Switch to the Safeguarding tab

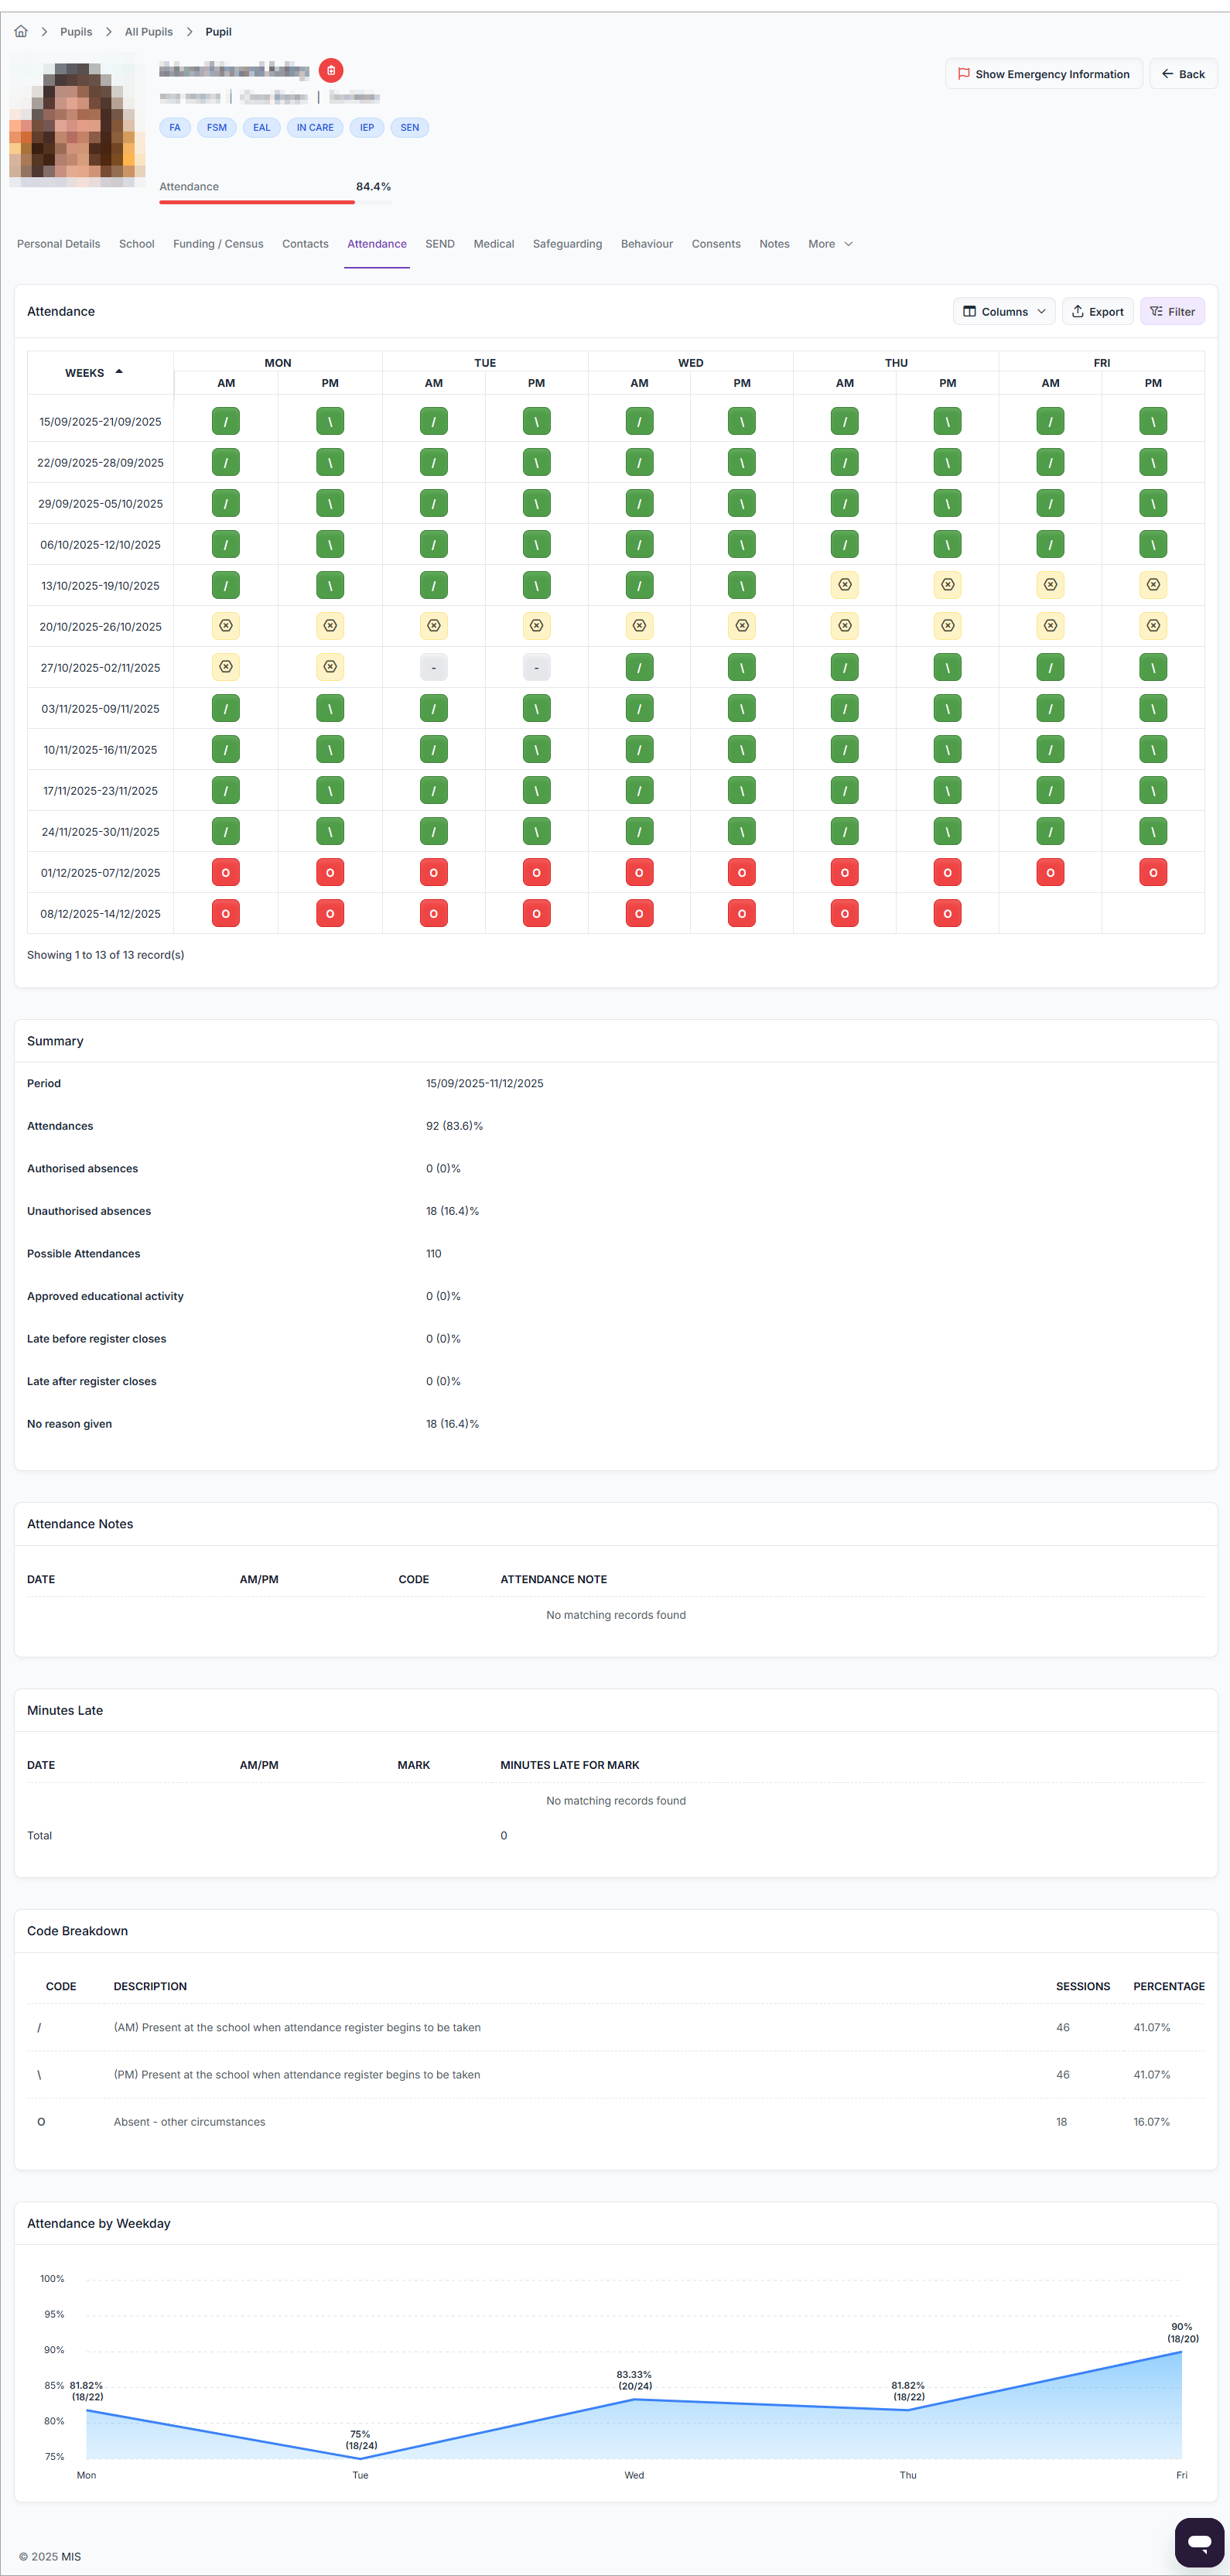pos(567,244)
